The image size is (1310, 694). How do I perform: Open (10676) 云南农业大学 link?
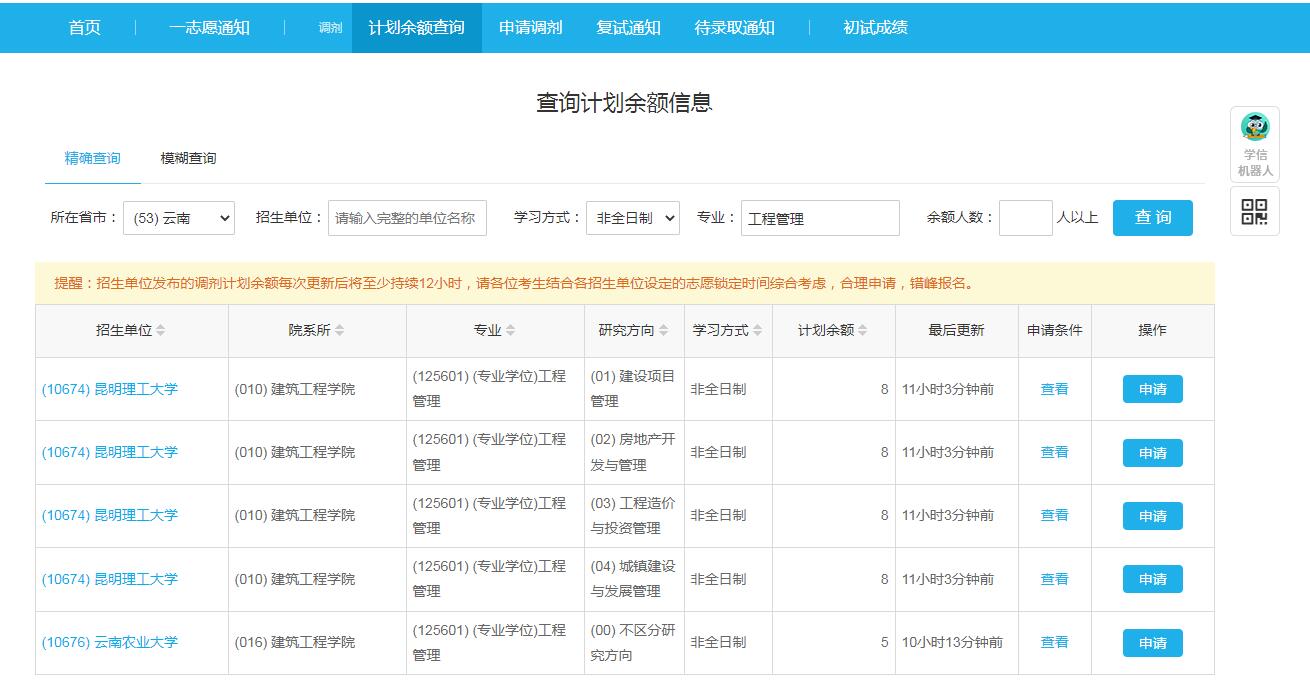coord(110,642)
